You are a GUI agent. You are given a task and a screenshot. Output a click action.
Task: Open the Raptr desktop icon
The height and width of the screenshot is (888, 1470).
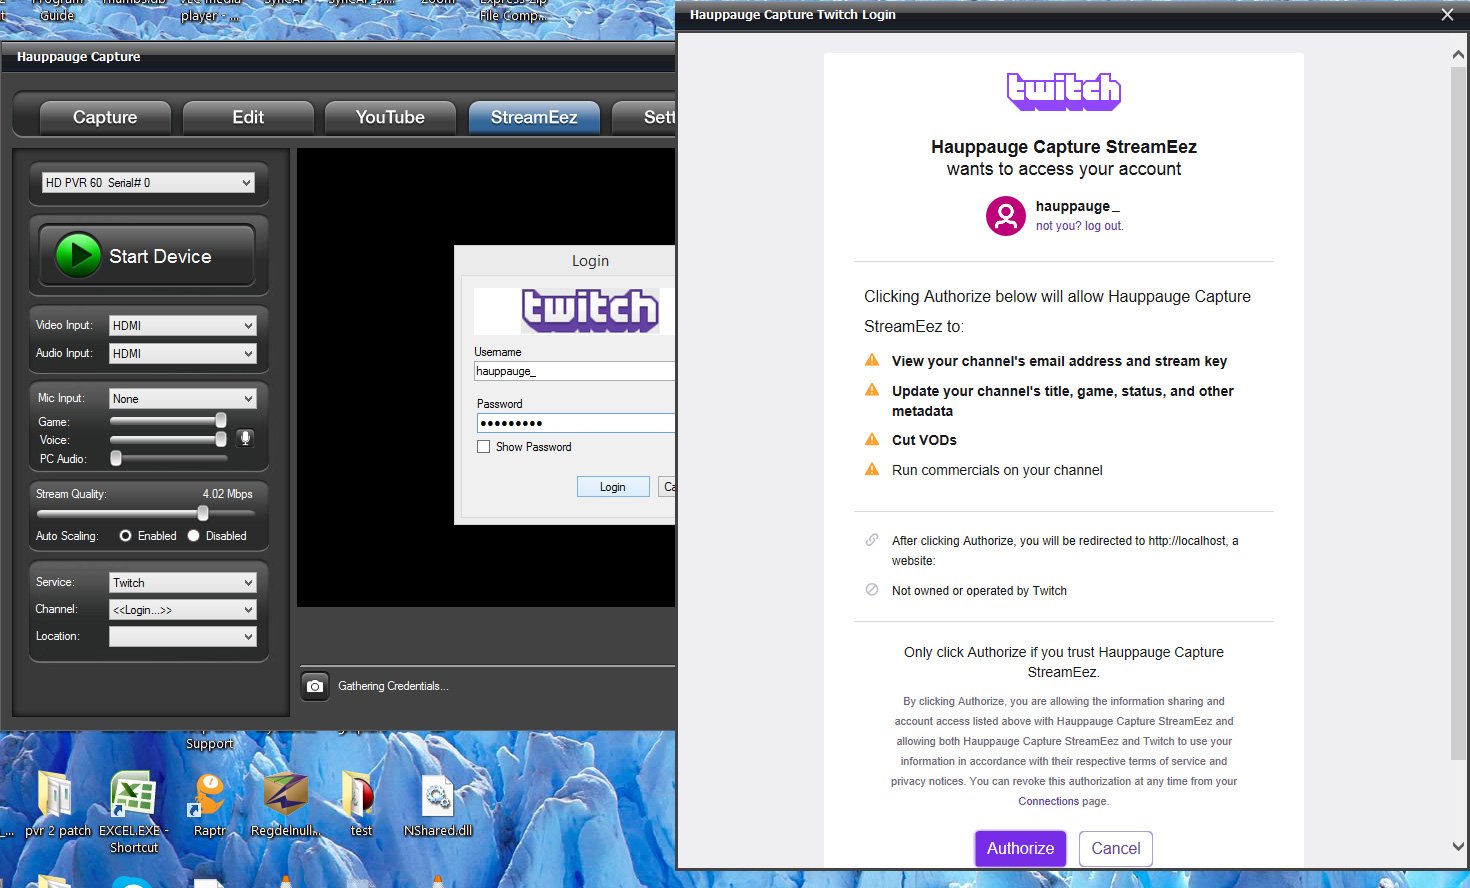click(x=209, y=796)
